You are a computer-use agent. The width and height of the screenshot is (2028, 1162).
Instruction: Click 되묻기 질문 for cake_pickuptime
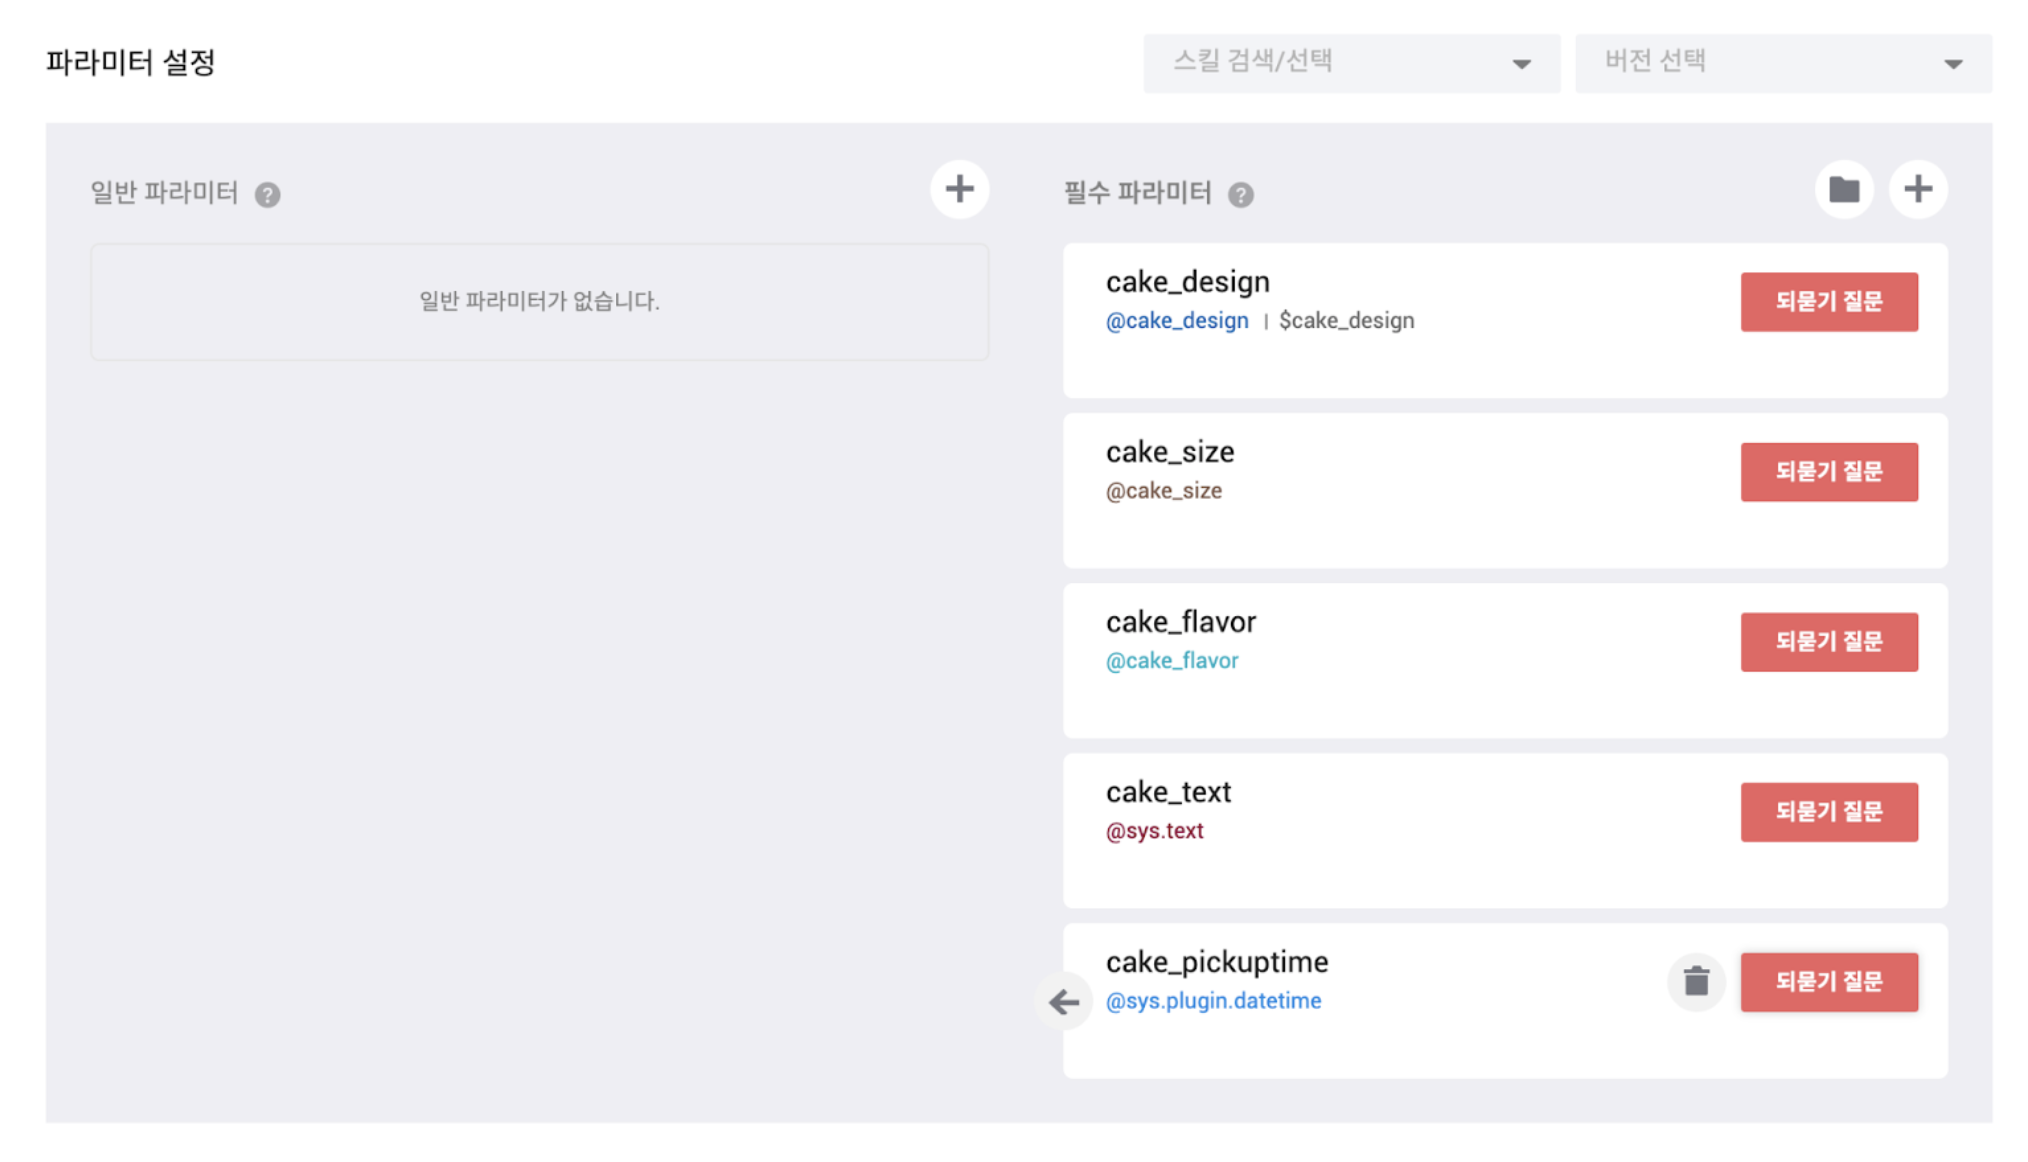click(x=1828, y=981)
